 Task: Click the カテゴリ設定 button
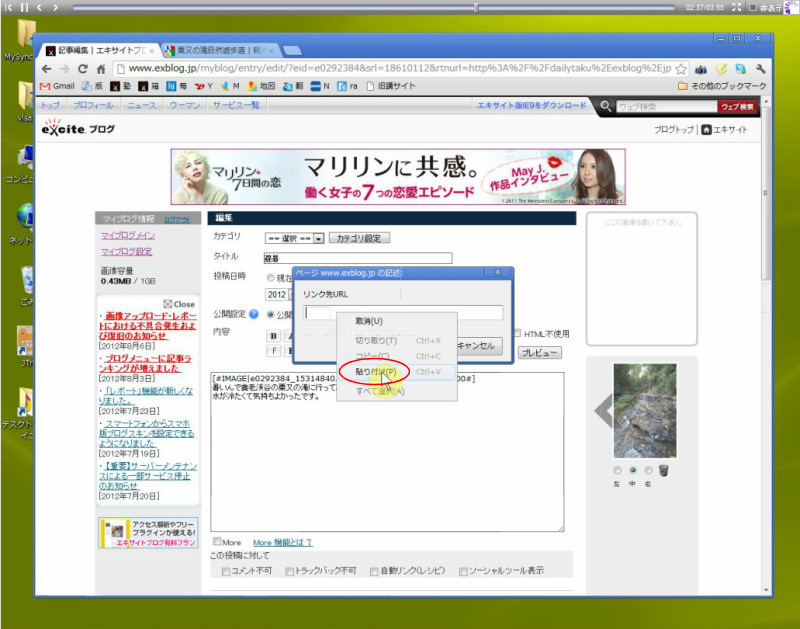tap(359, 238)
